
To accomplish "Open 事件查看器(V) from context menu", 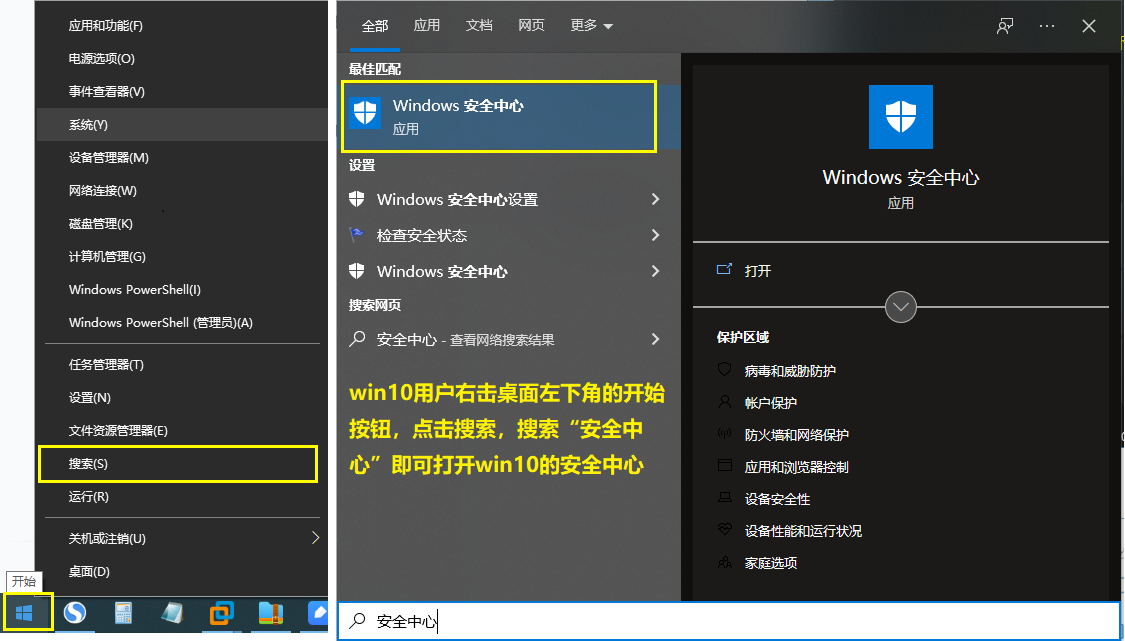I will (182, 92).
